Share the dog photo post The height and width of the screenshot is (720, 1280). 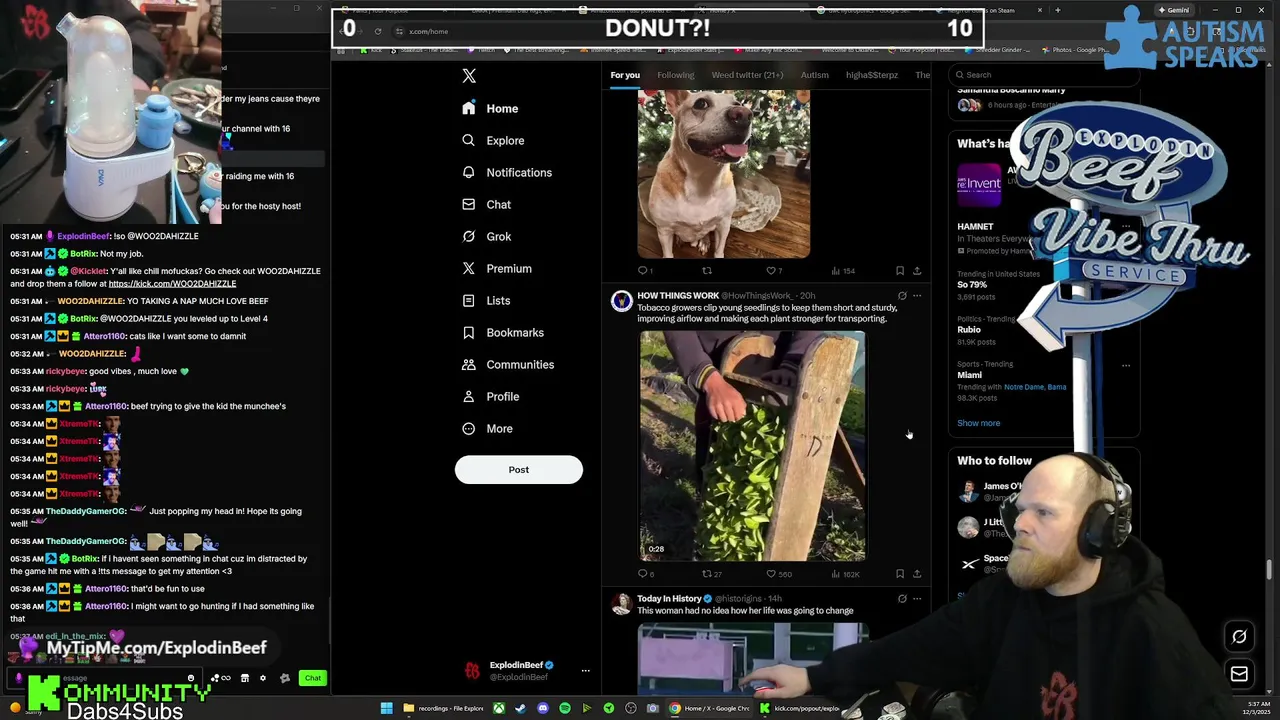pos(916,270)
